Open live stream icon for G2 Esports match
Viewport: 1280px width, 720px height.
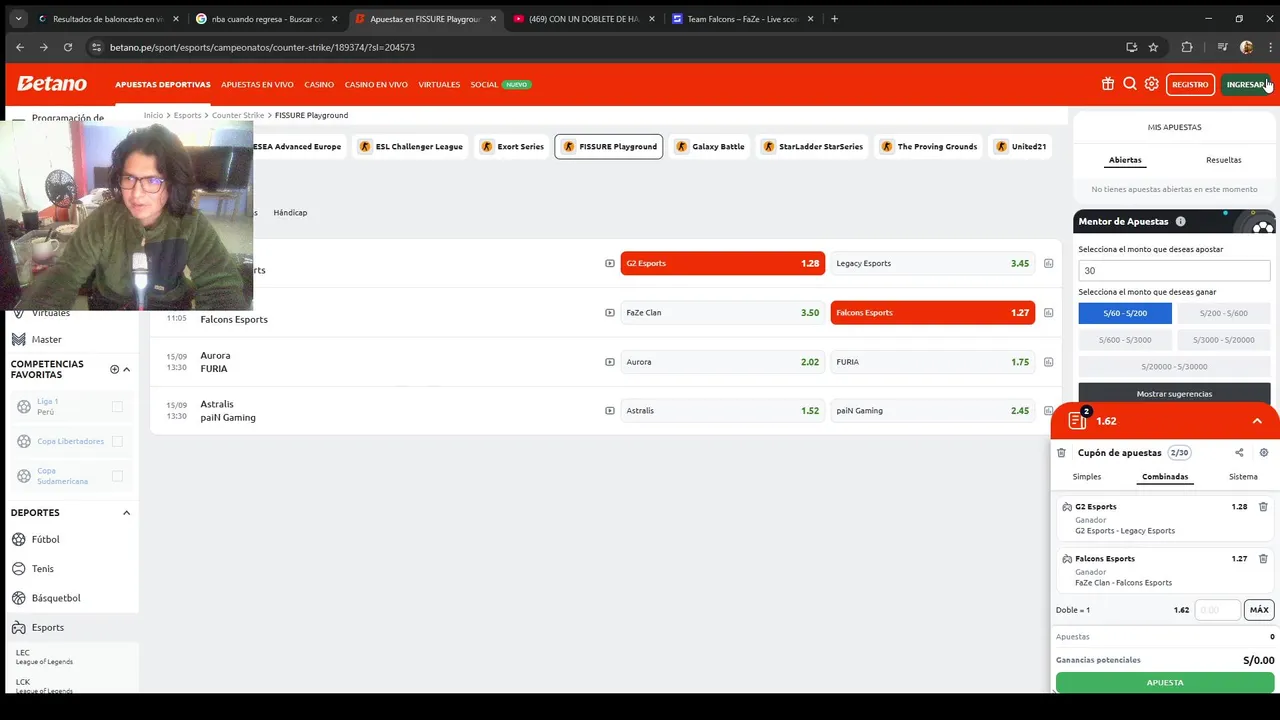610,263
